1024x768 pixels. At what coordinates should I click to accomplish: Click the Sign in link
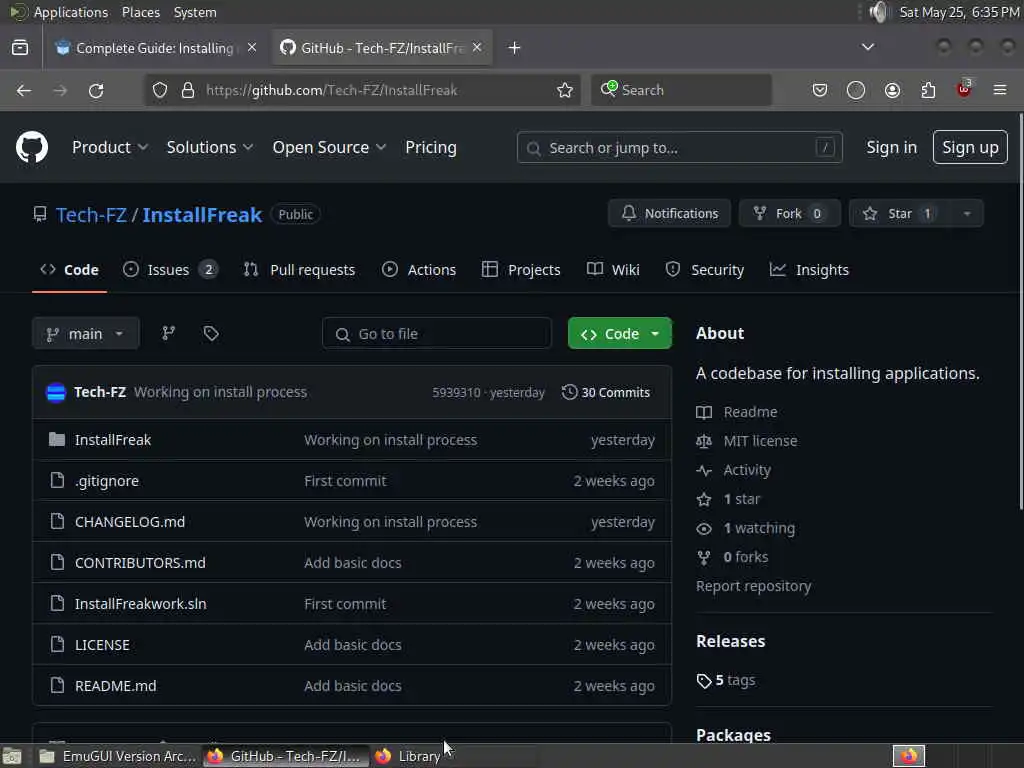tap(891, 148)
